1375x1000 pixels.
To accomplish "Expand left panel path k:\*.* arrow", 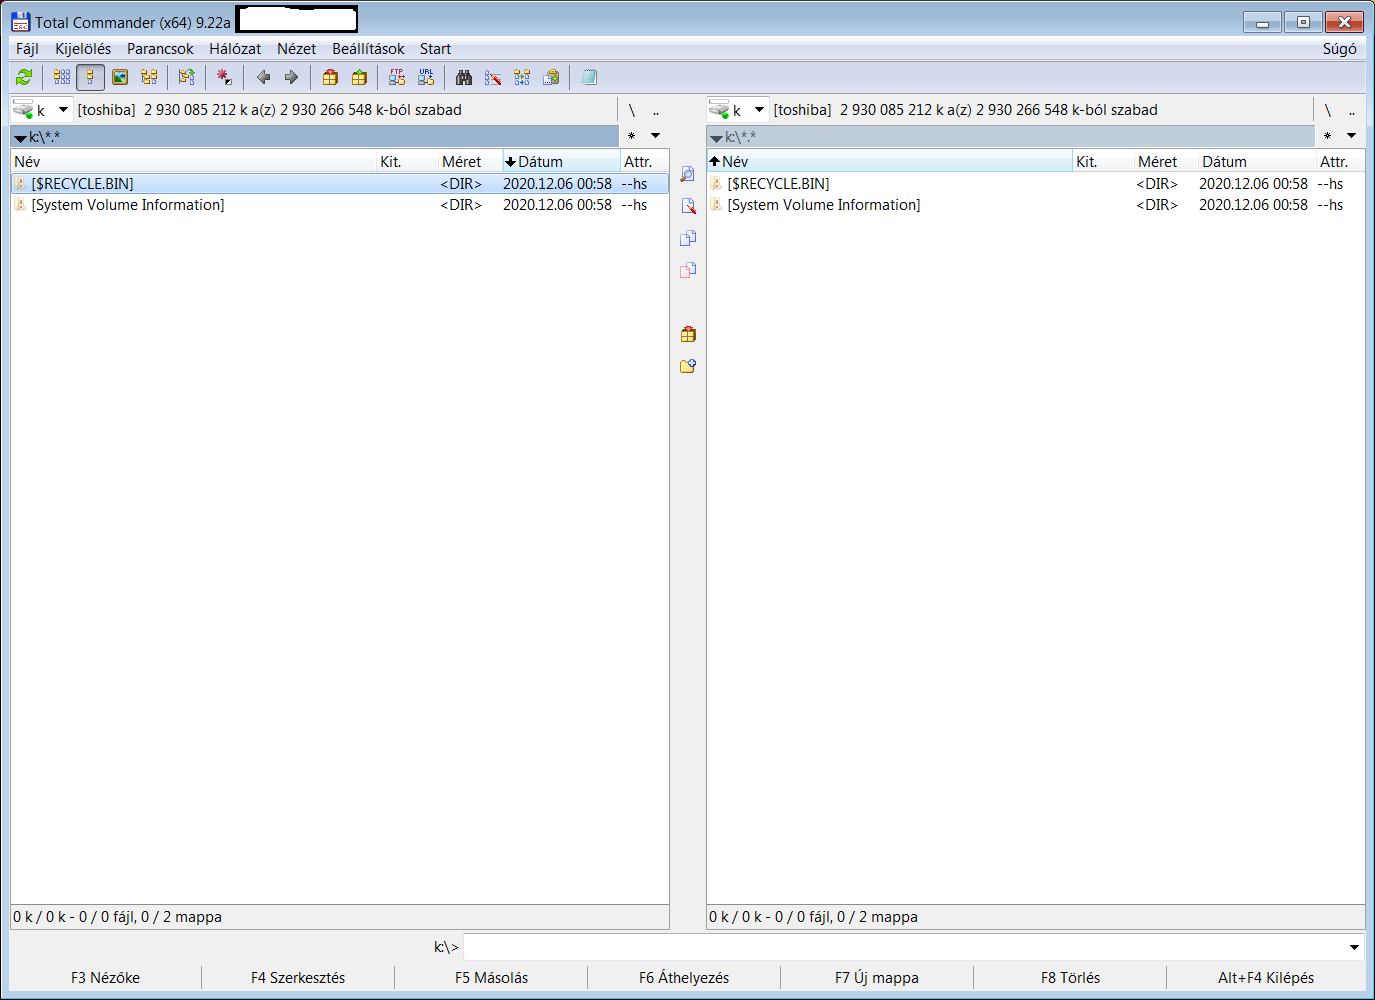I will (20, 138).
